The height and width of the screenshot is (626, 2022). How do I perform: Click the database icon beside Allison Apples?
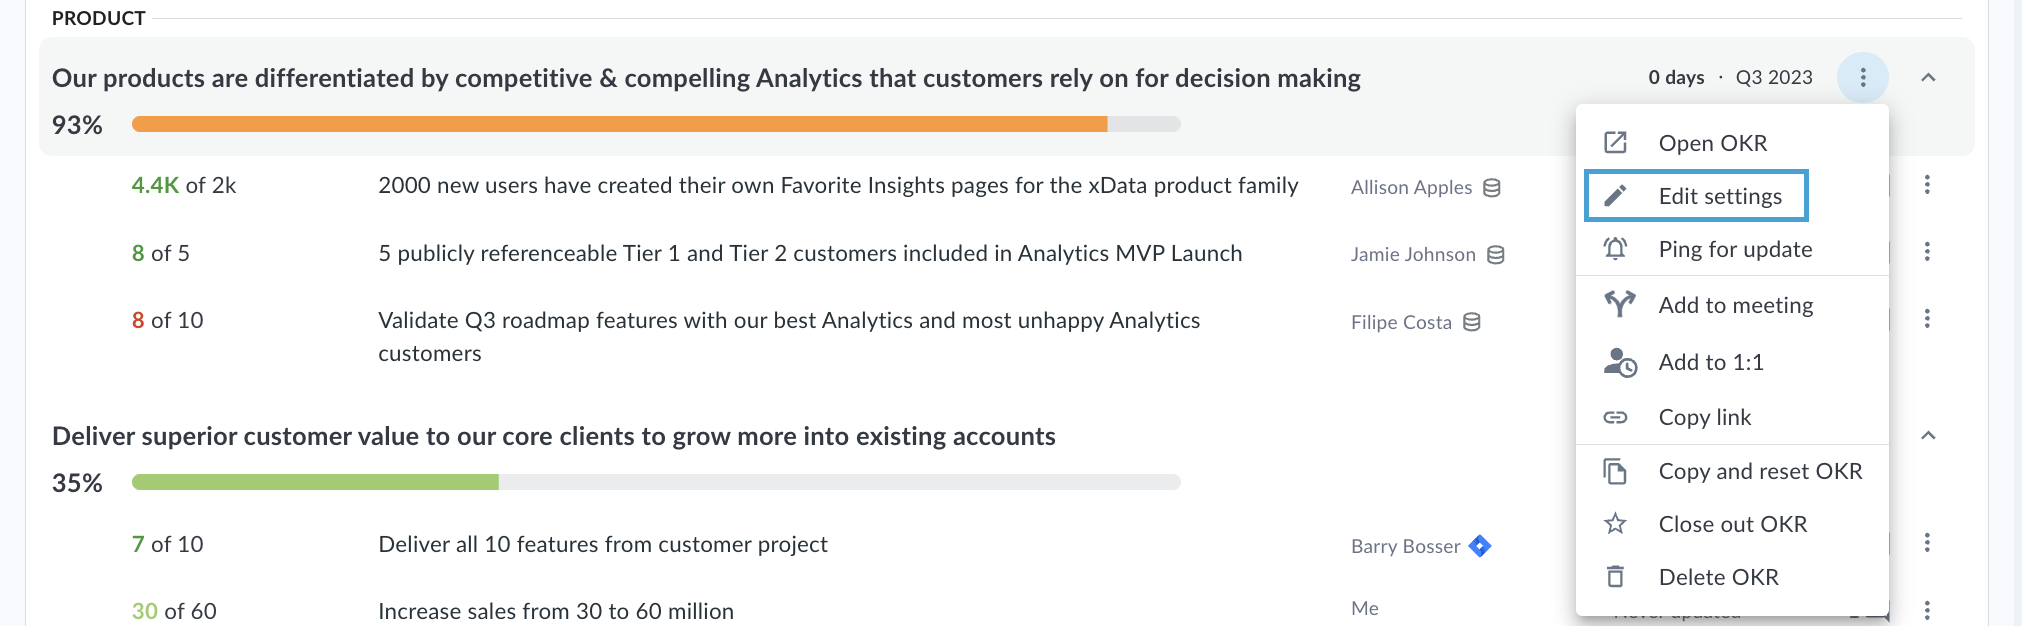[x=1491, y=188]
